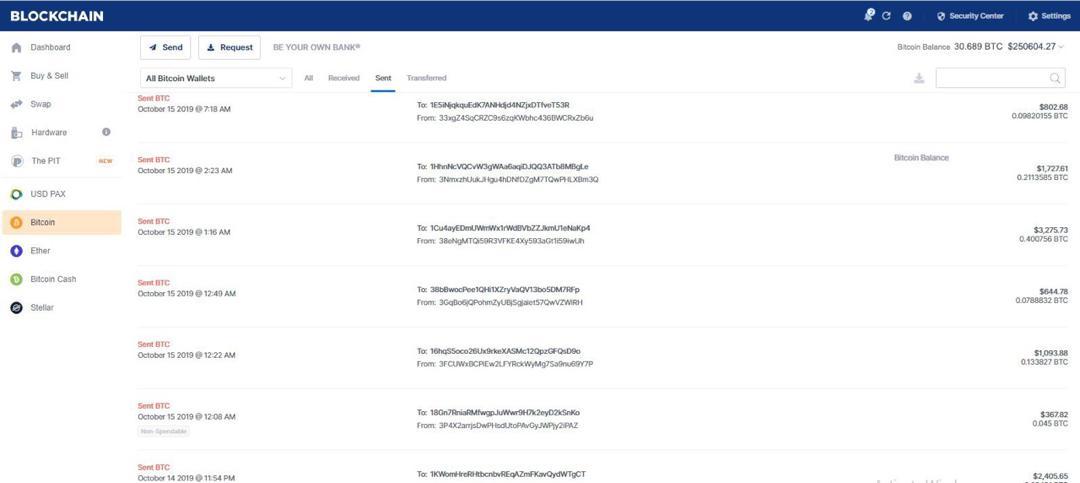Image resolution: width=1080 pixels, height=483 pixels.
Task: Switch to the Transferred tab
Action: tap(426, 78)
